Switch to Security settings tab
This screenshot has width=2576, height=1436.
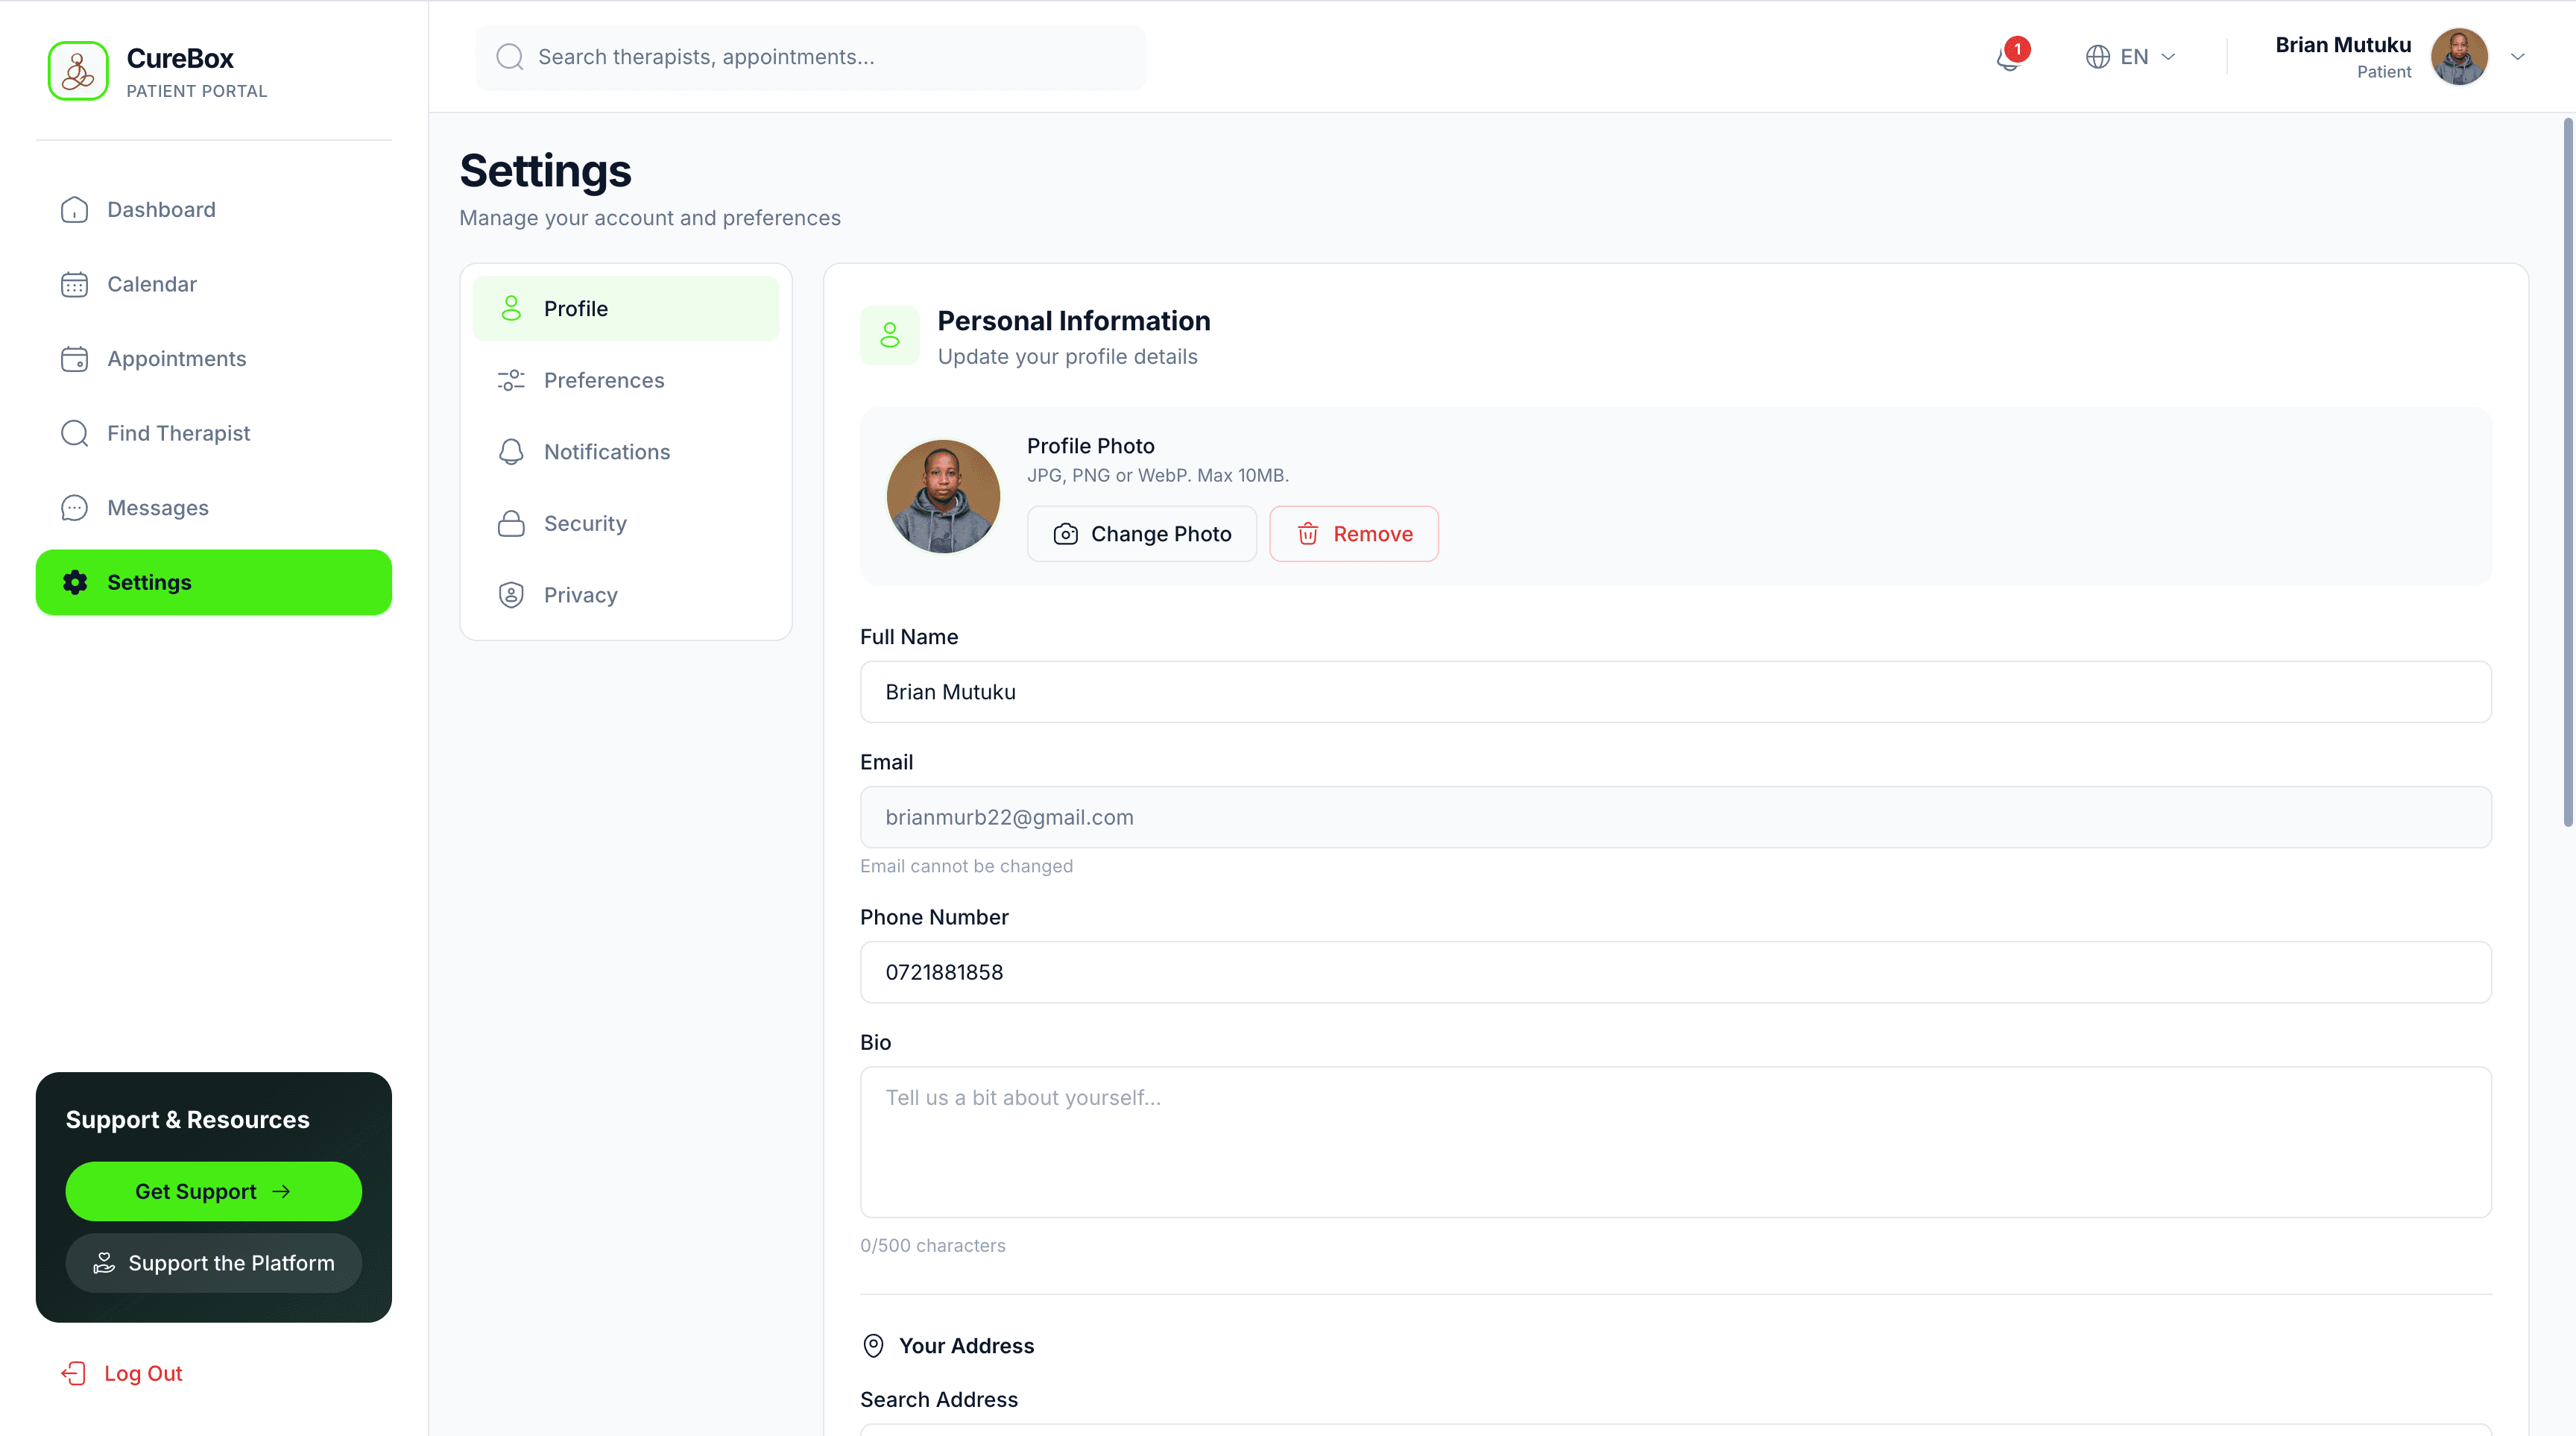pos(585,523)
